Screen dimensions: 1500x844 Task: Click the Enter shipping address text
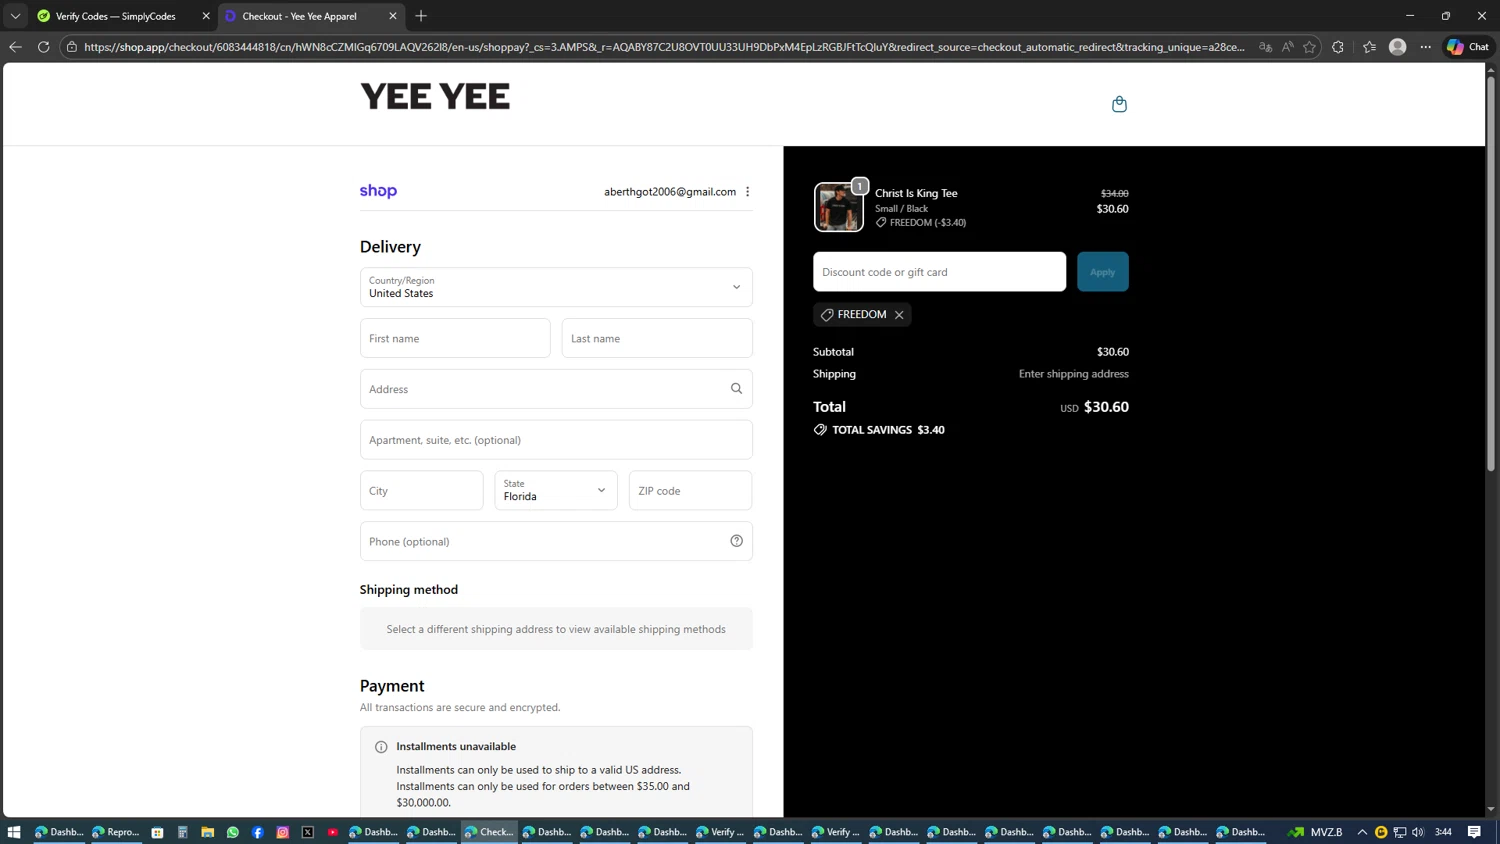tap(1073, 374)
